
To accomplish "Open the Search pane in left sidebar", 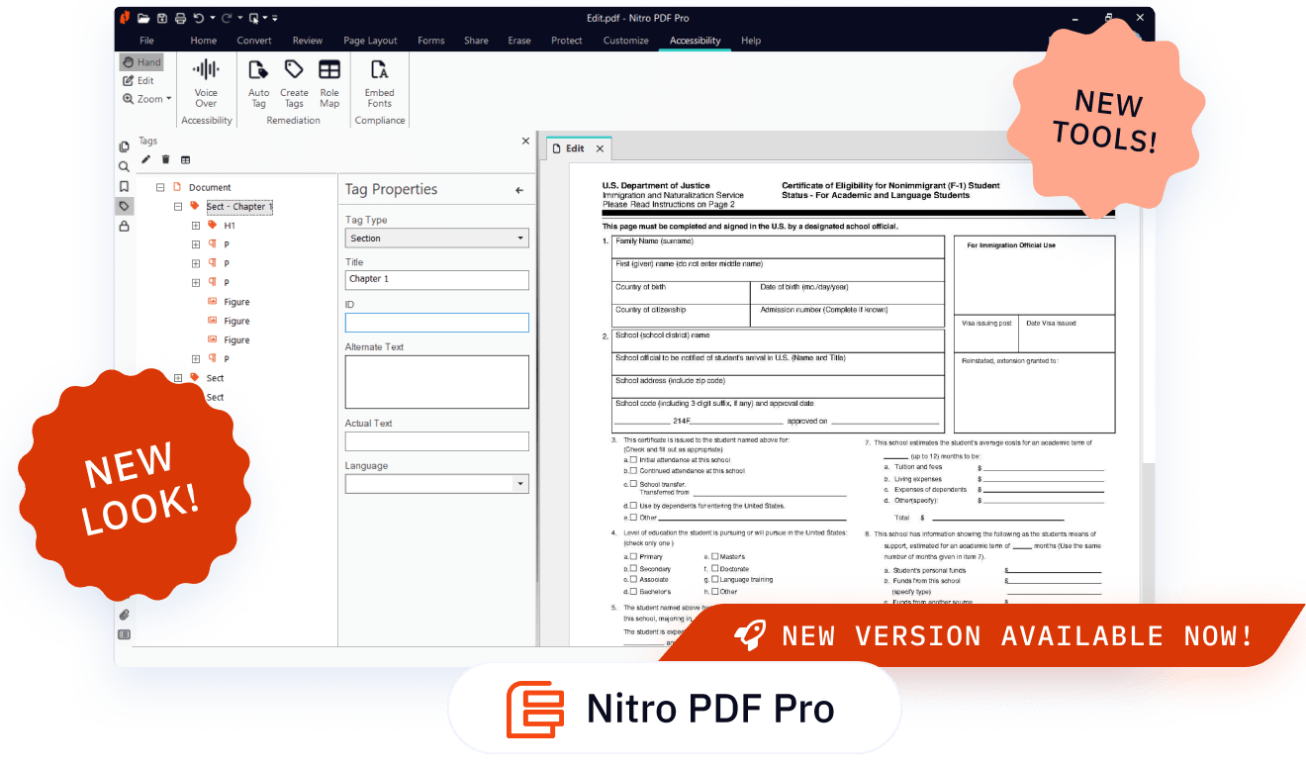I will pos(124,167).
